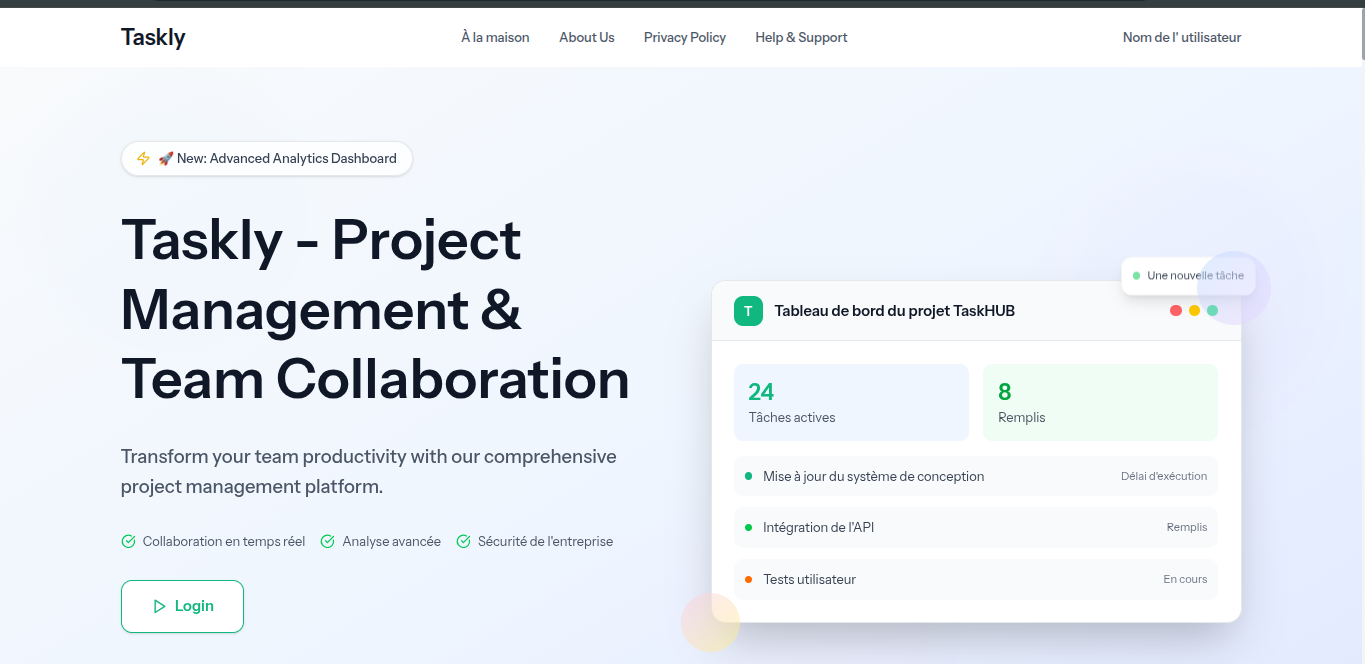Screen dimensions: 1365x664
Task: Open the Nom de l'utilisateur user menu
Action: (x=1181, y=37)
